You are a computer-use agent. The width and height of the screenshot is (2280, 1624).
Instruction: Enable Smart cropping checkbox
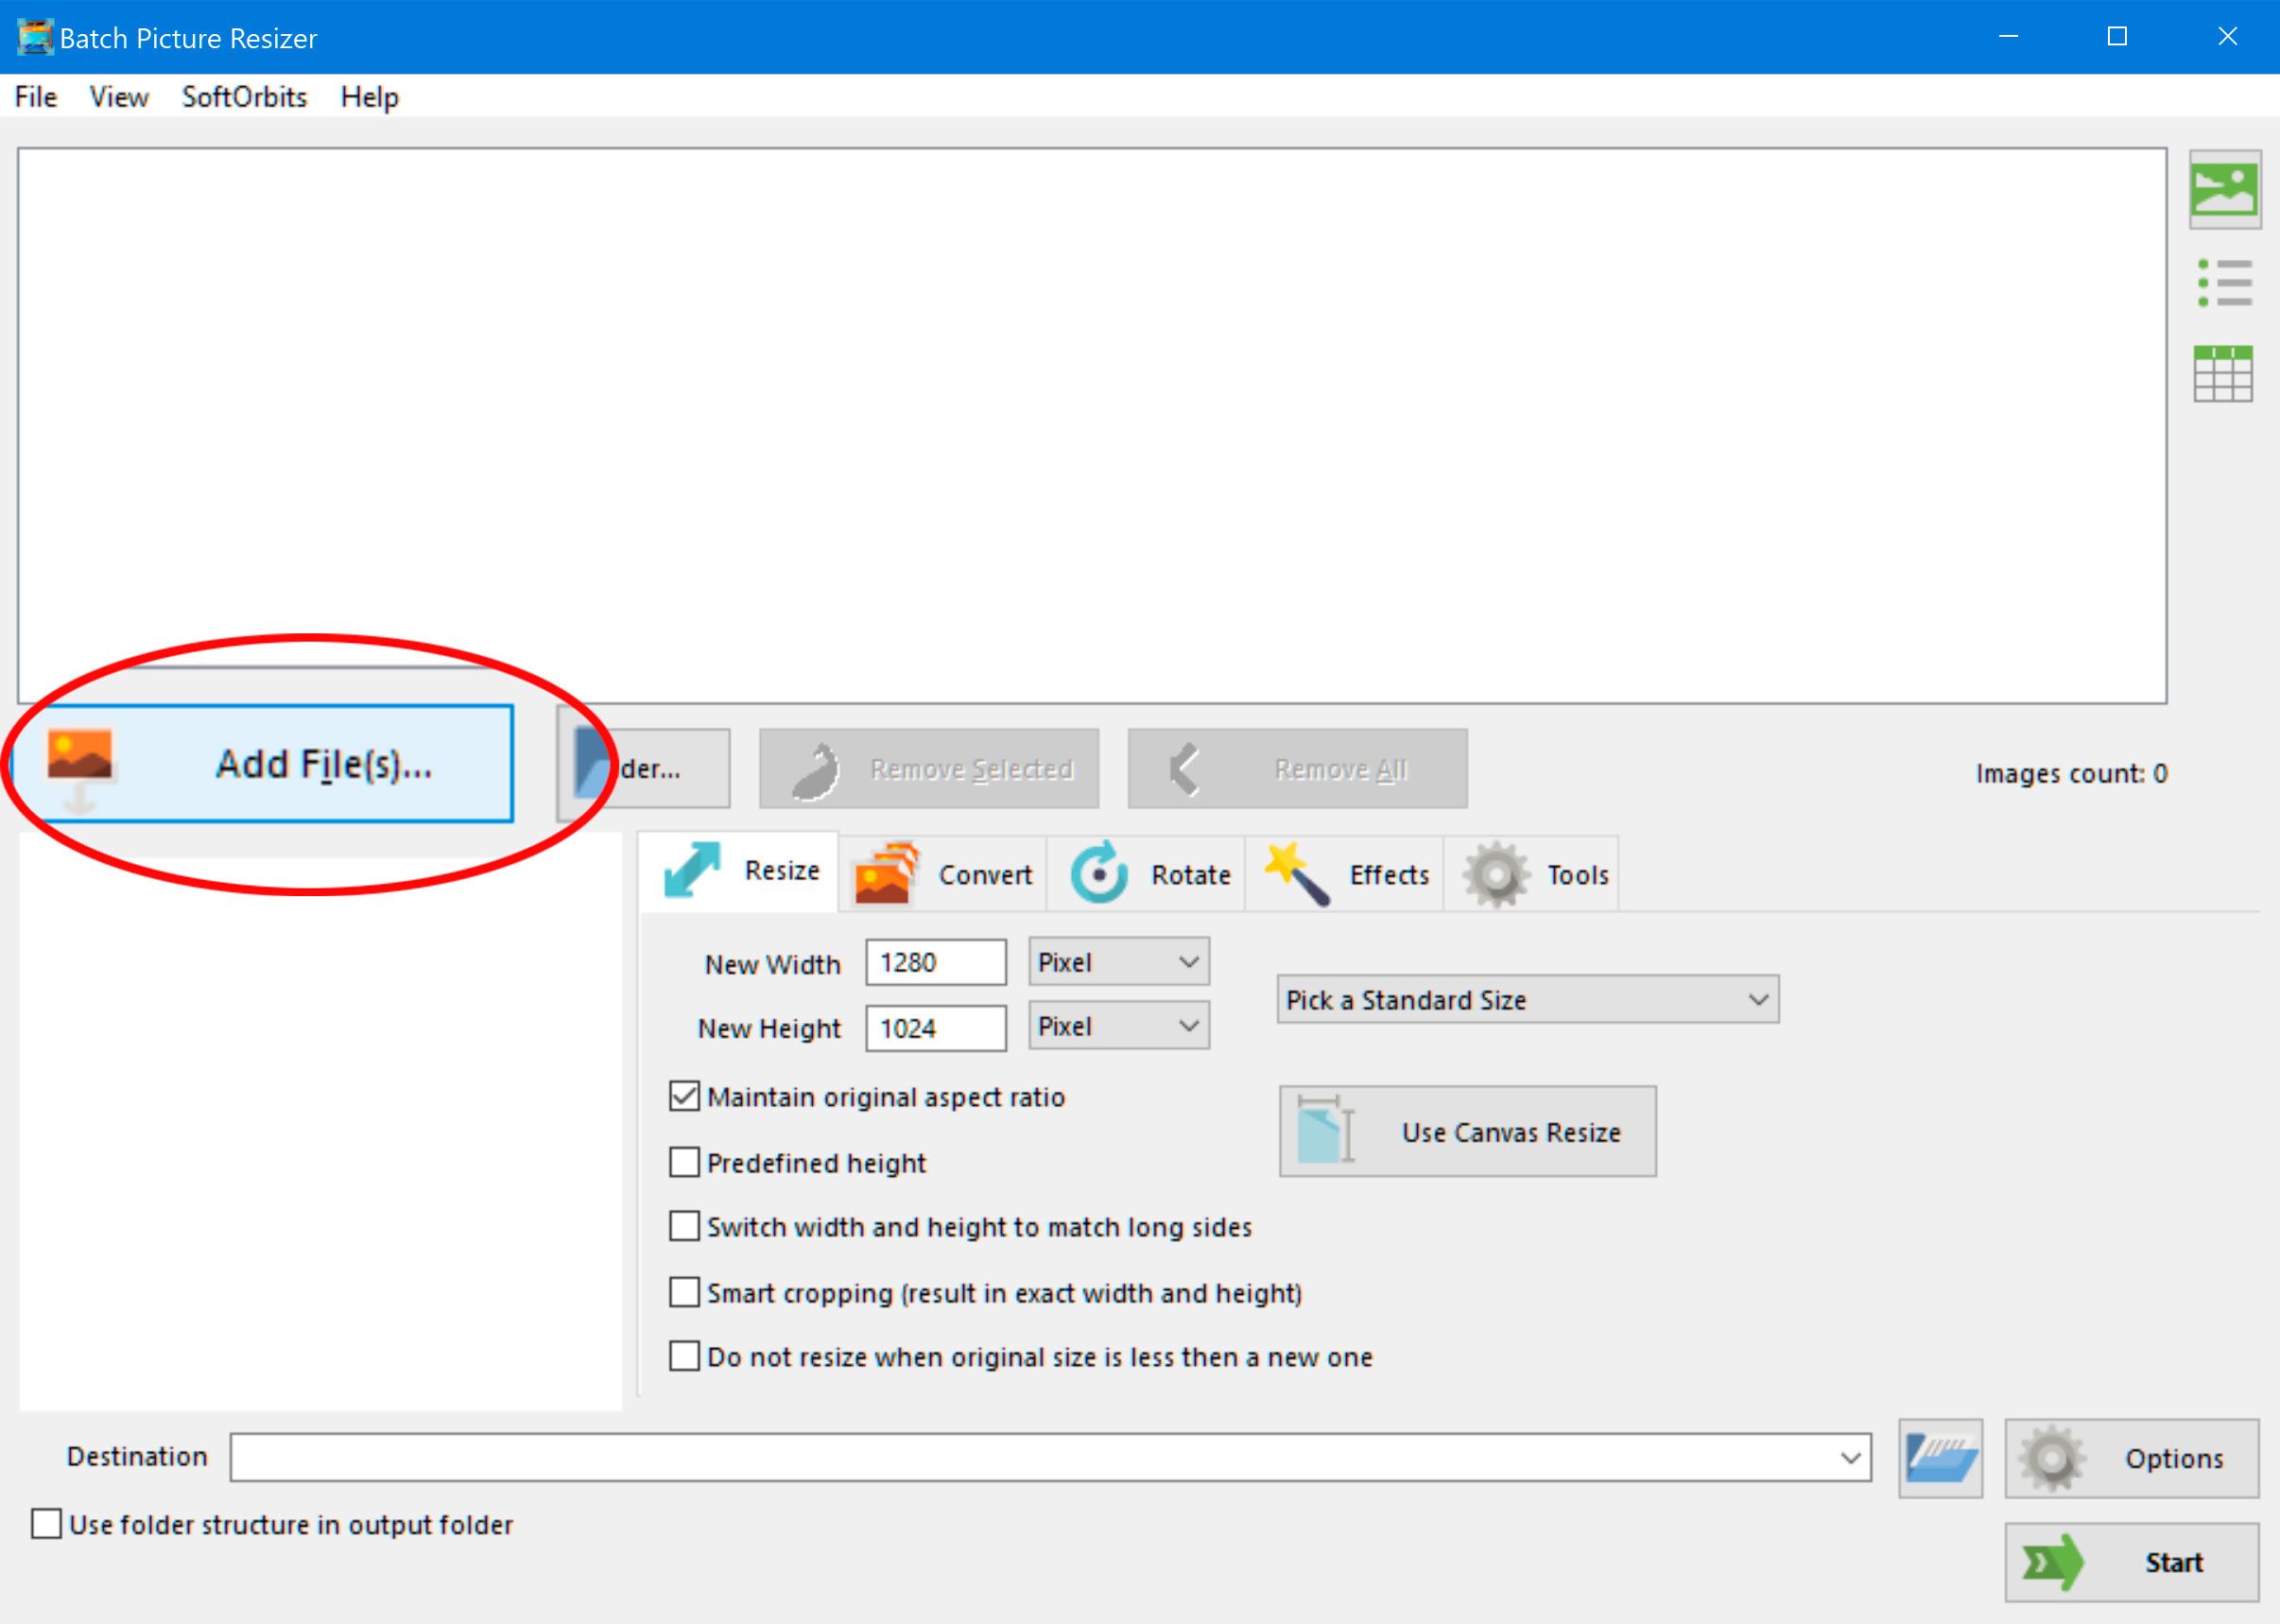coord(683,1293)
